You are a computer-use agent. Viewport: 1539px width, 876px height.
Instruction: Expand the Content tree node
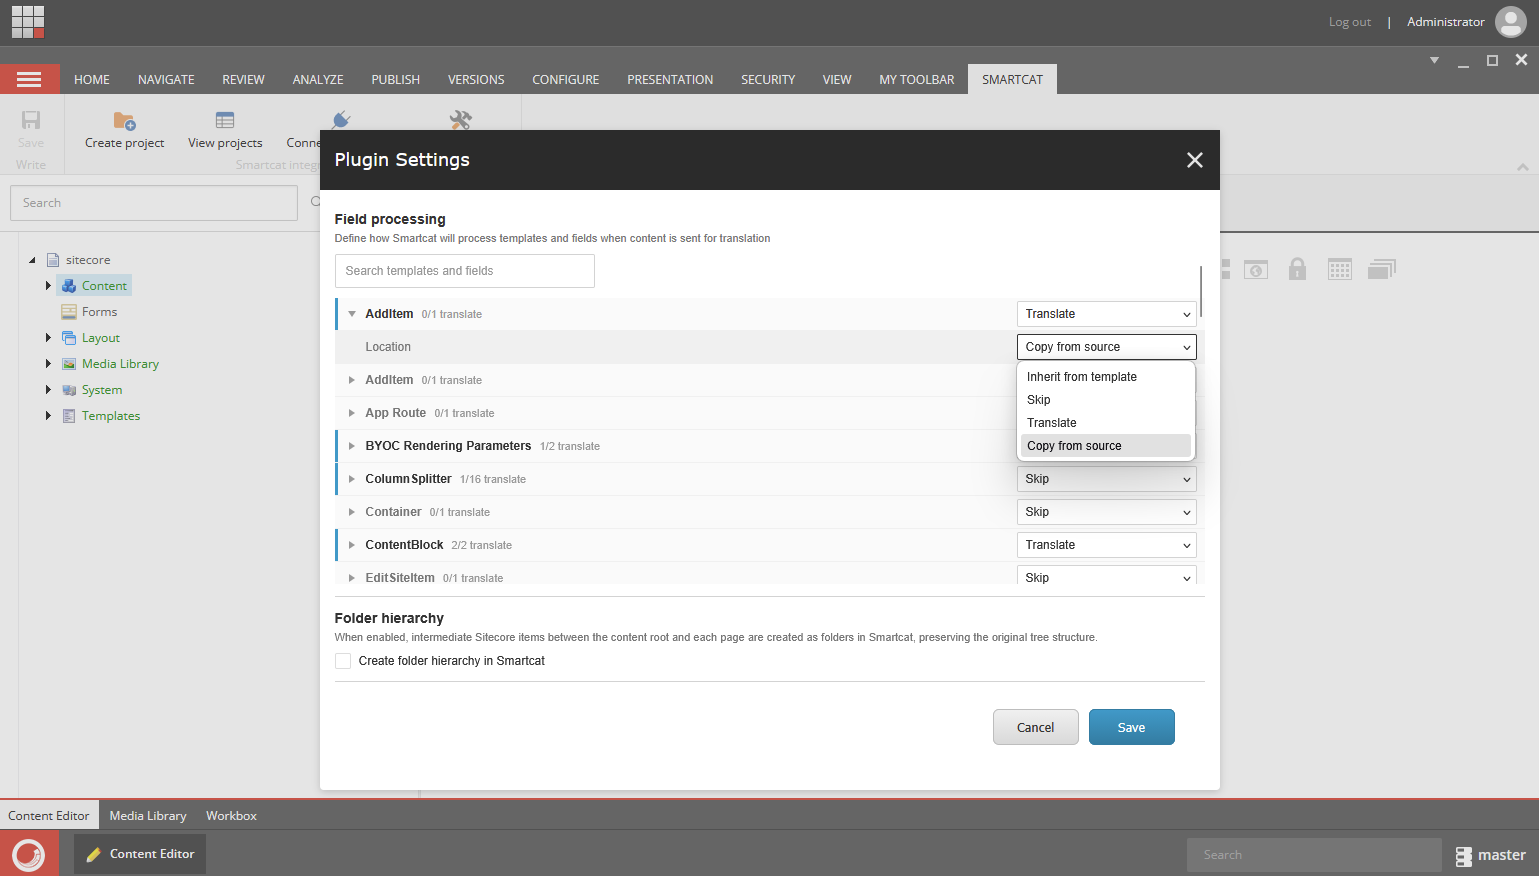48,286
